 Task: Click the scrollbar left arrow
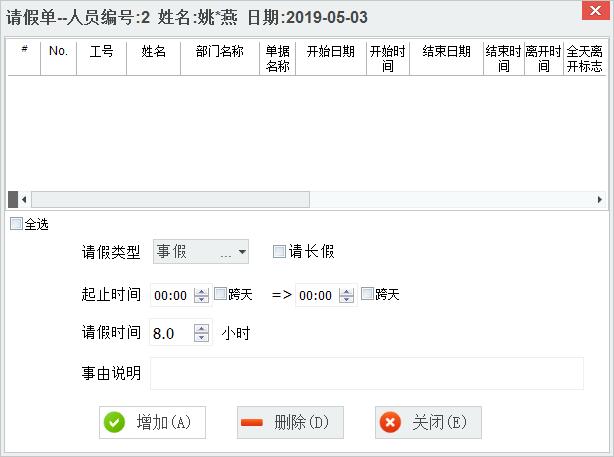pos(24,199)
